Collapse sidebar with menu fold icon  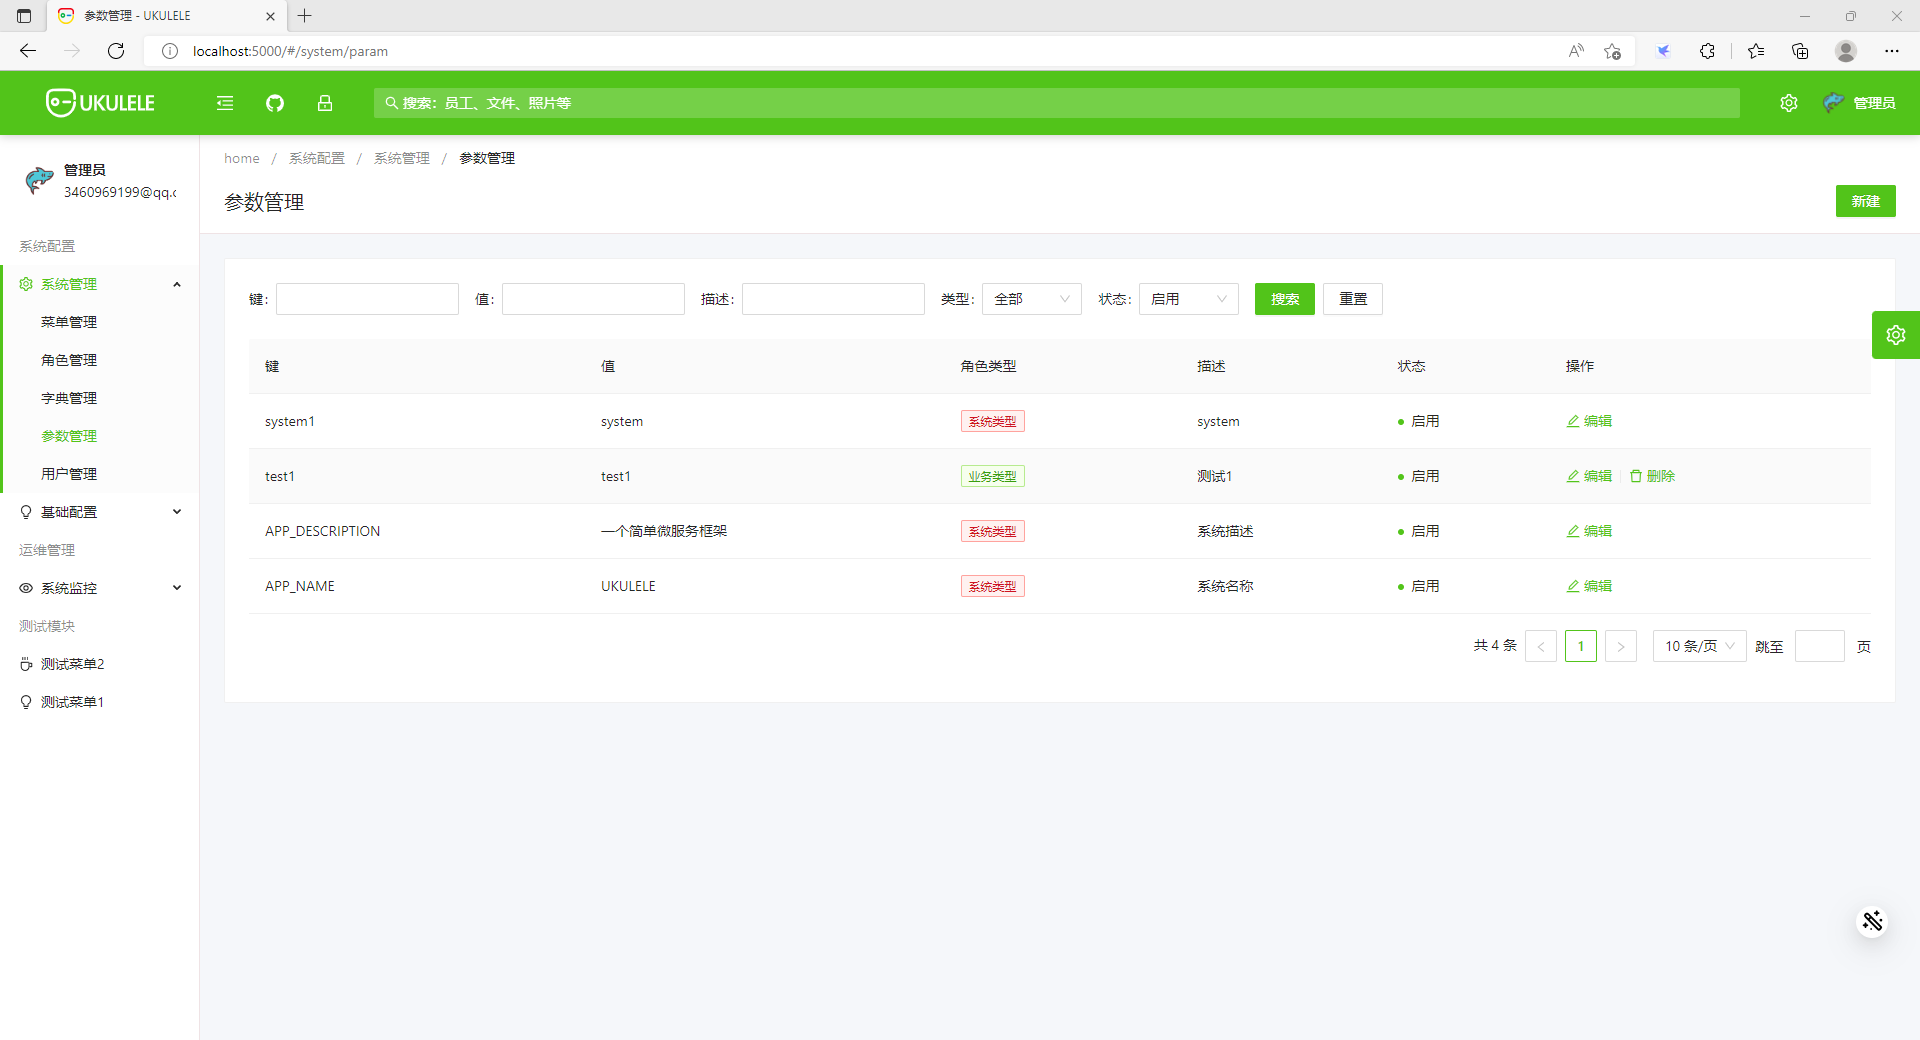tap(225, 103)
